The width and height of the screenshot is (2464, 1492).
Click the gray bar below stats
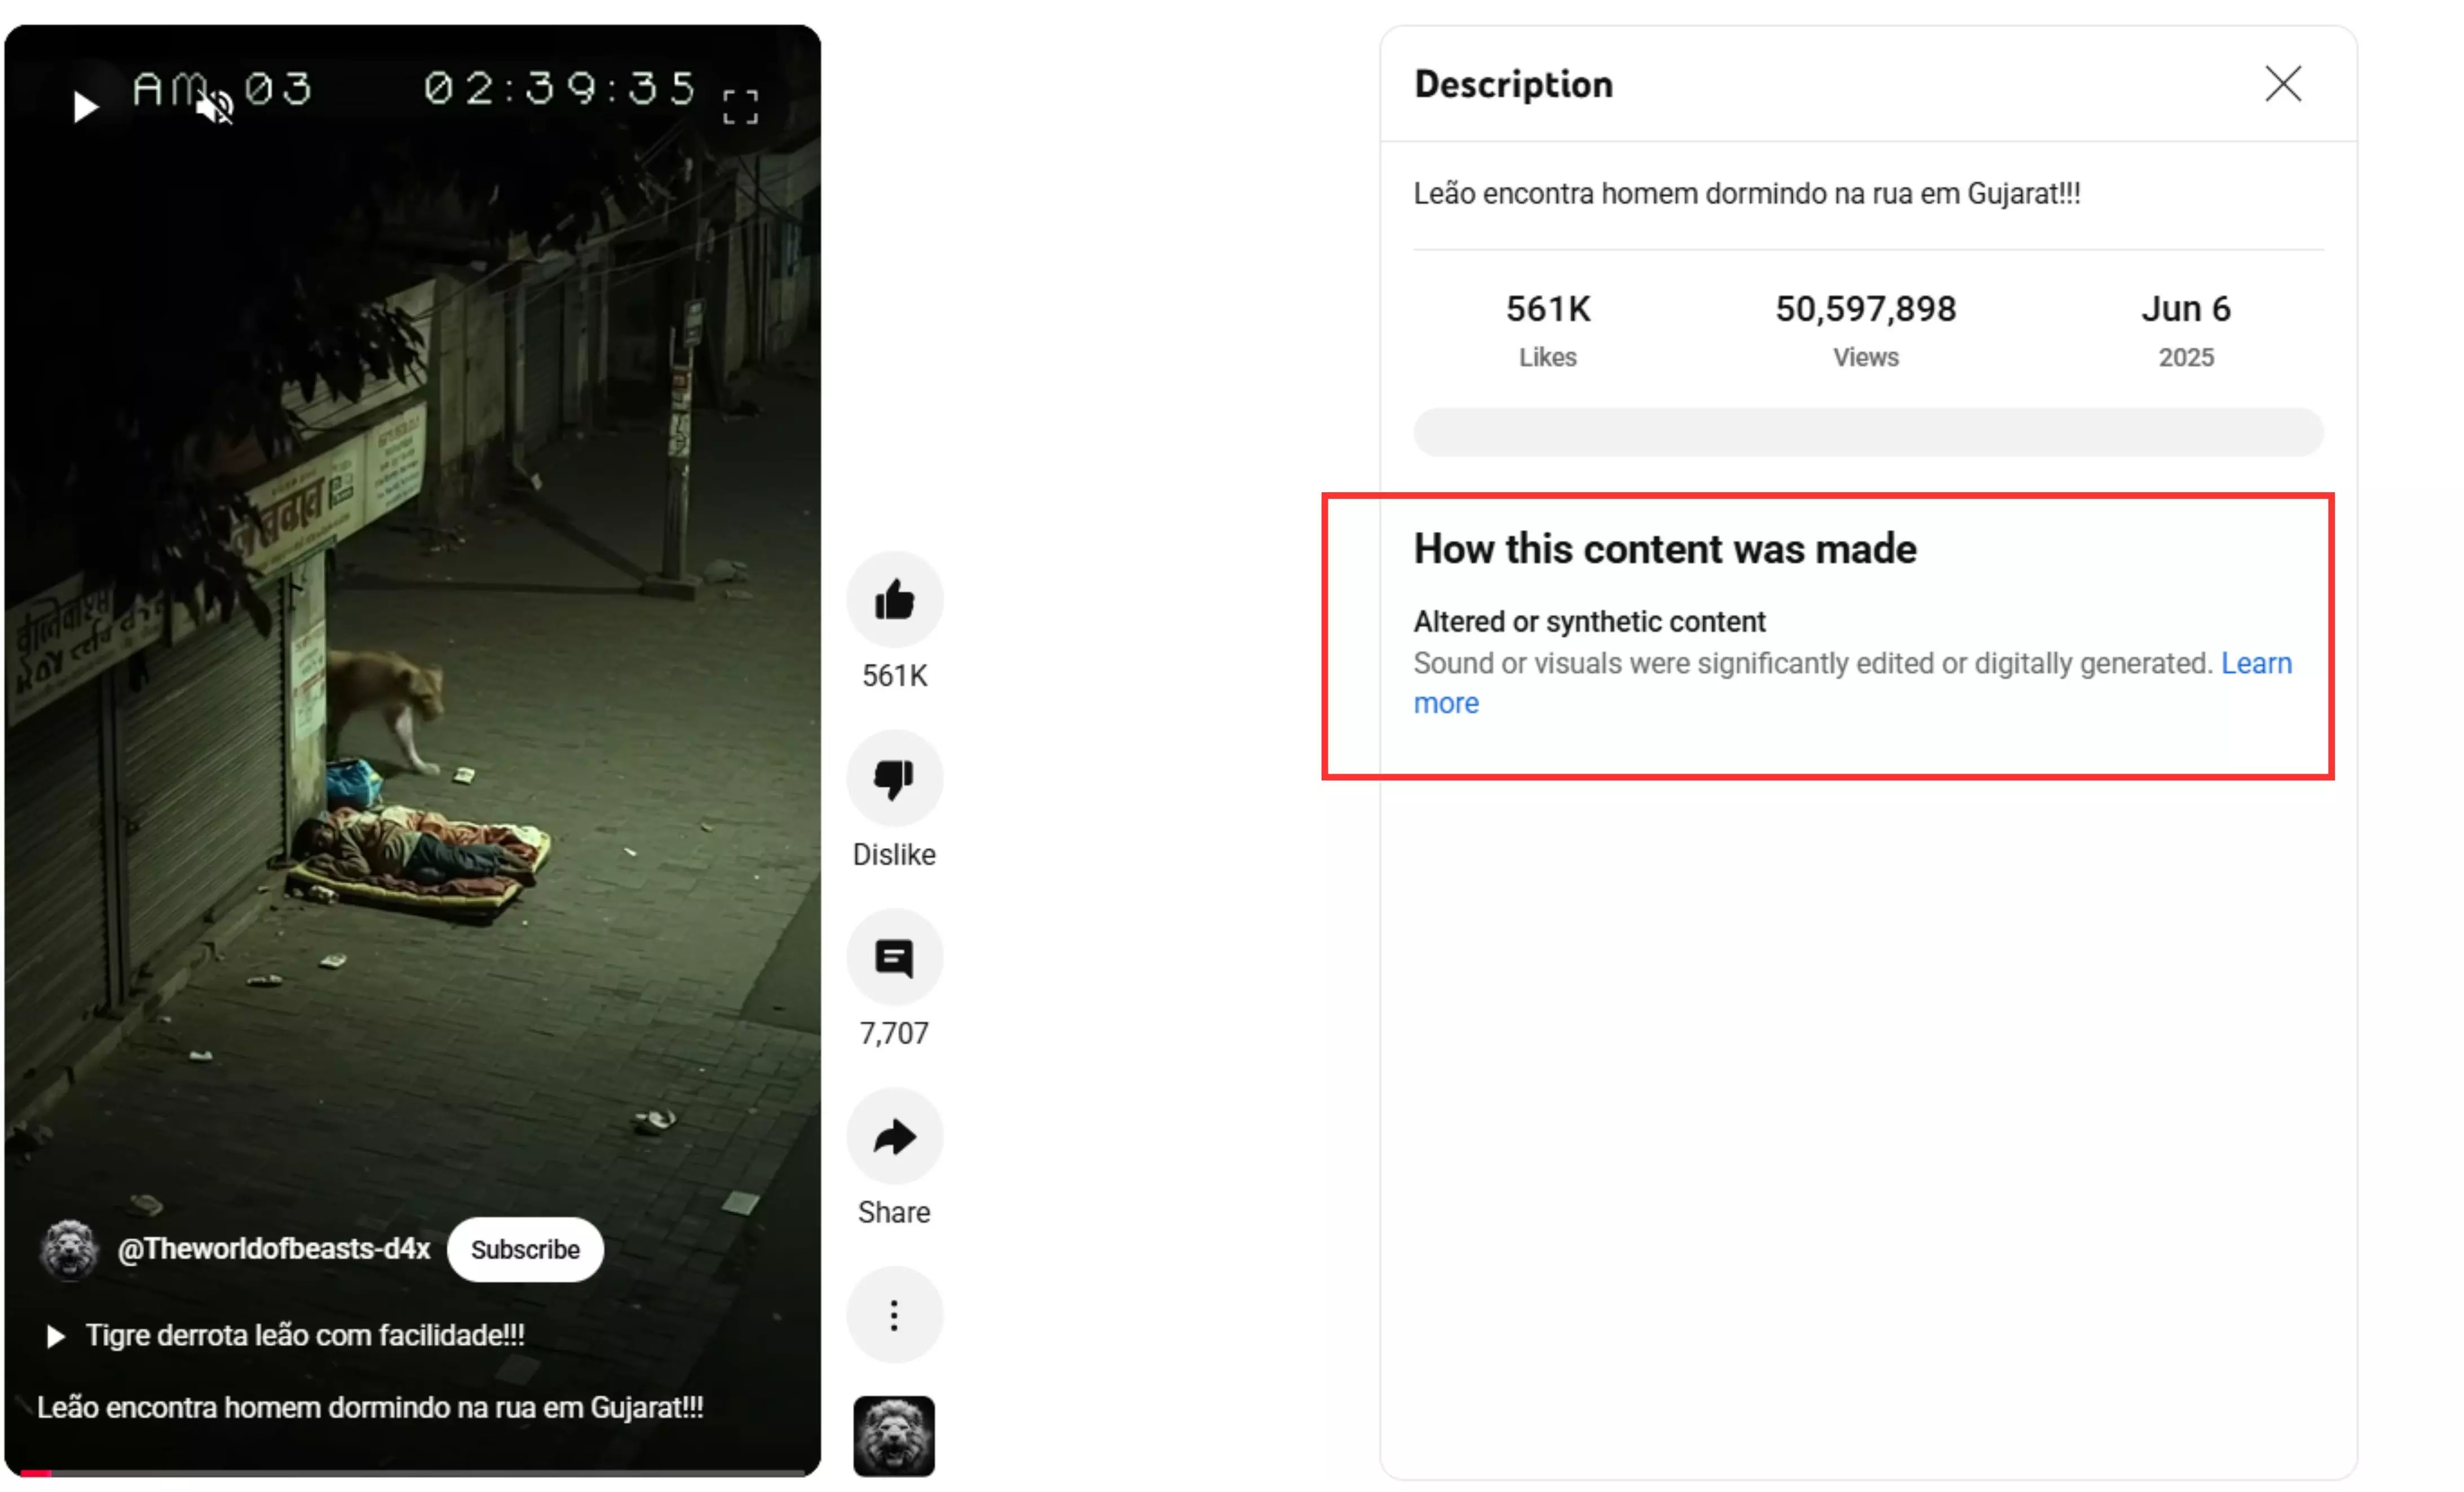pos(1868,432)
